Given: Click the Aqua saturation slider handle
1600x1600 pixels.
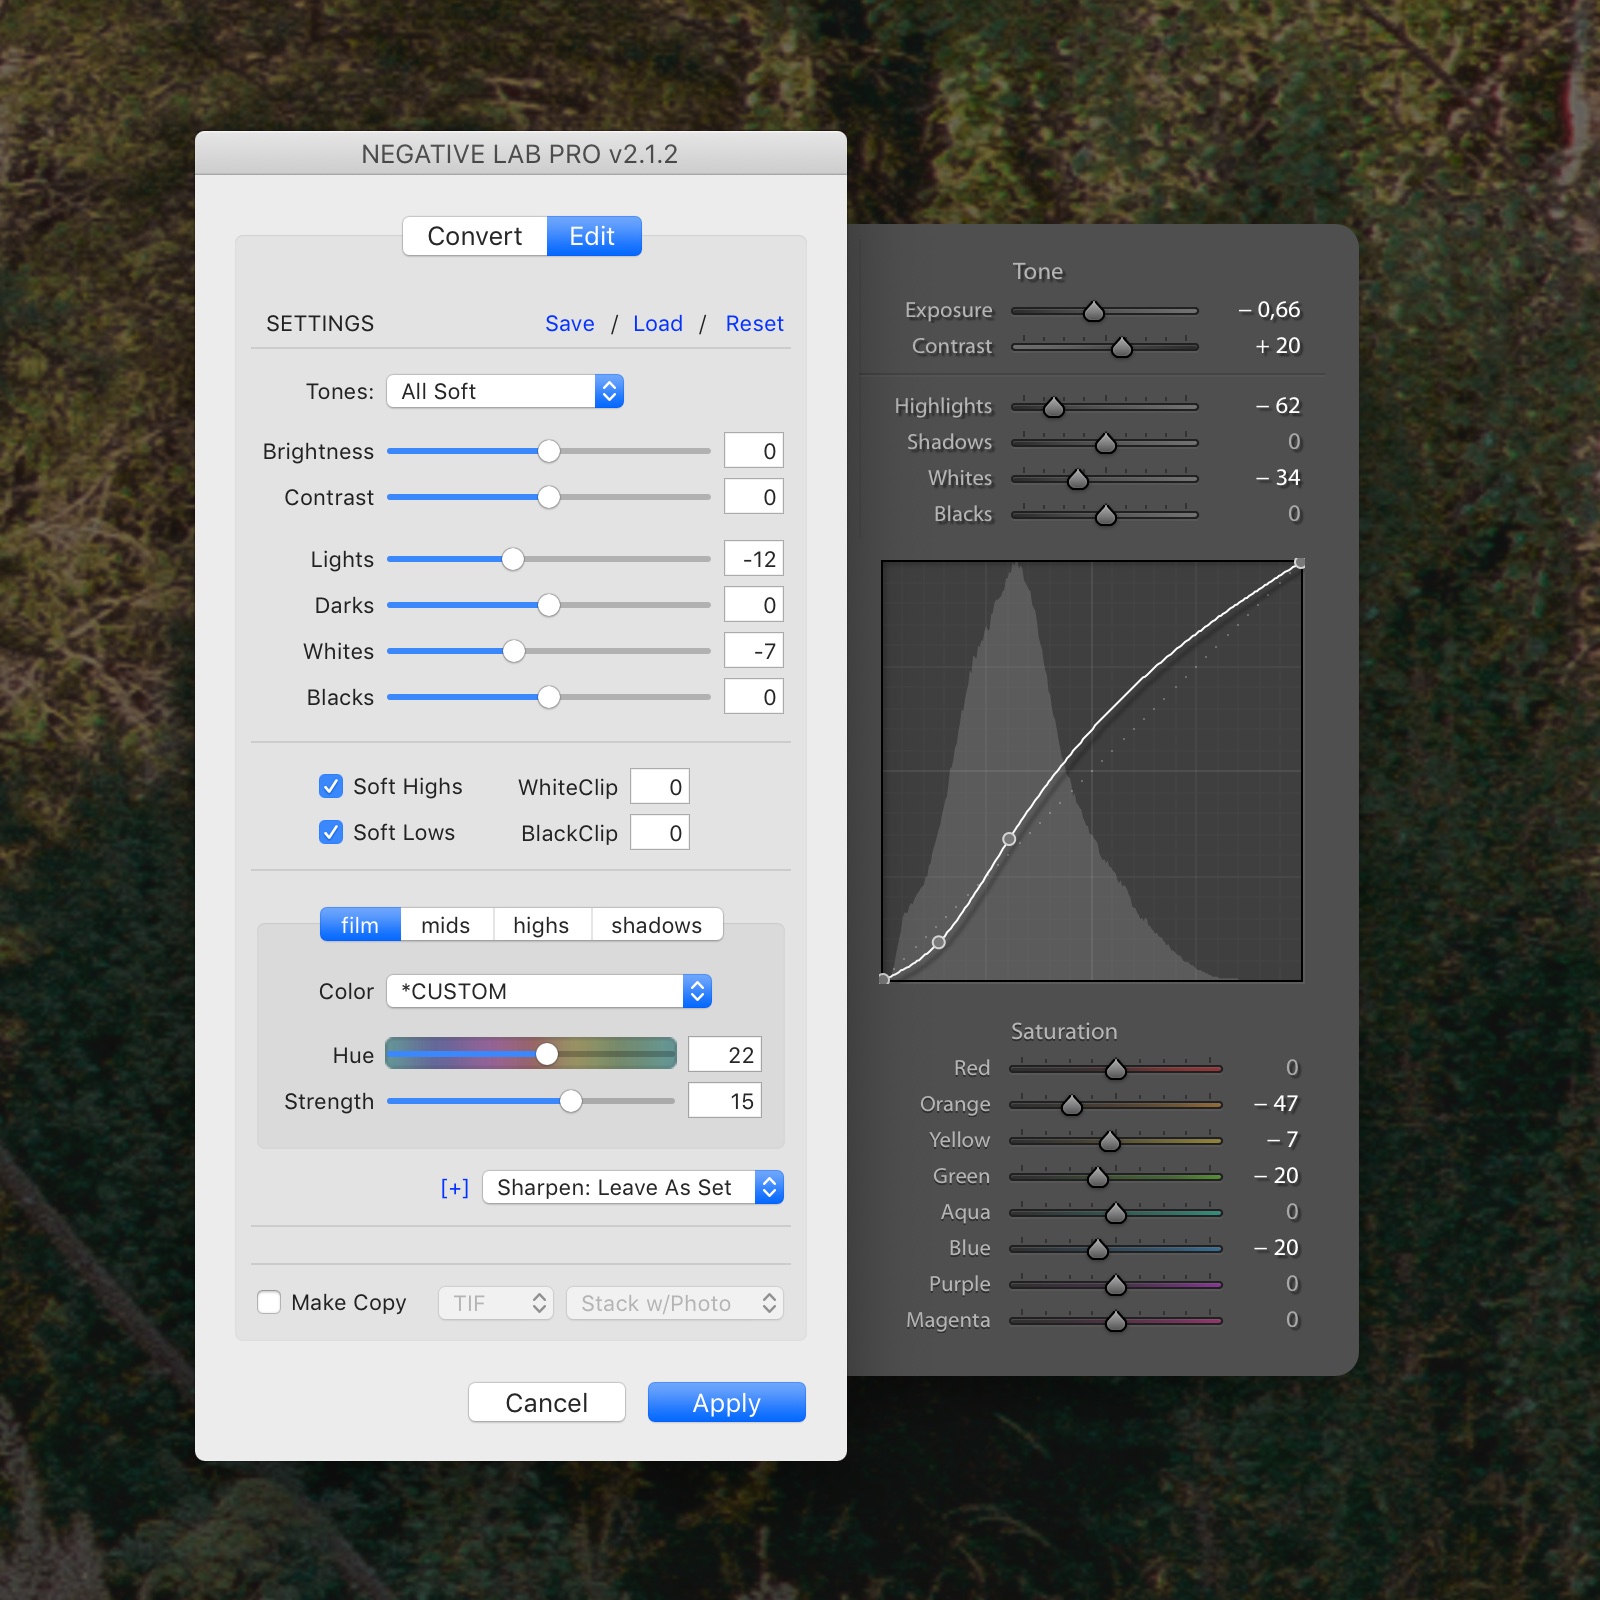Looking at the screenshot, I should [1116, 1213].
